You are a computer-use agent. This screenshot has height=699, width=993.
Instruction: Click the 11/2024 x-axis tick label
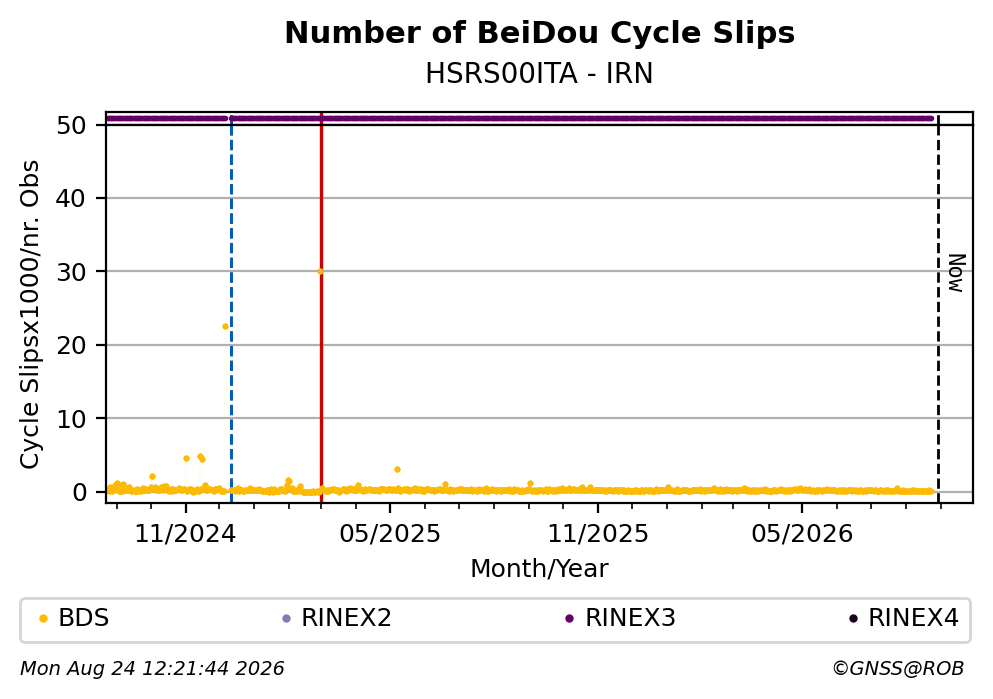click(185, 534)
